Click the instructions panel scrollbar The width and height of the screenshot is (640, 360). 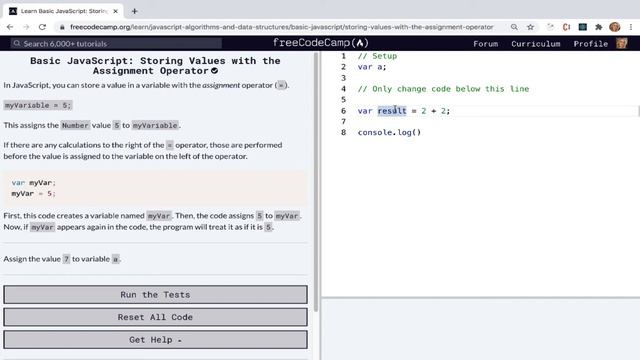(316, 182)
